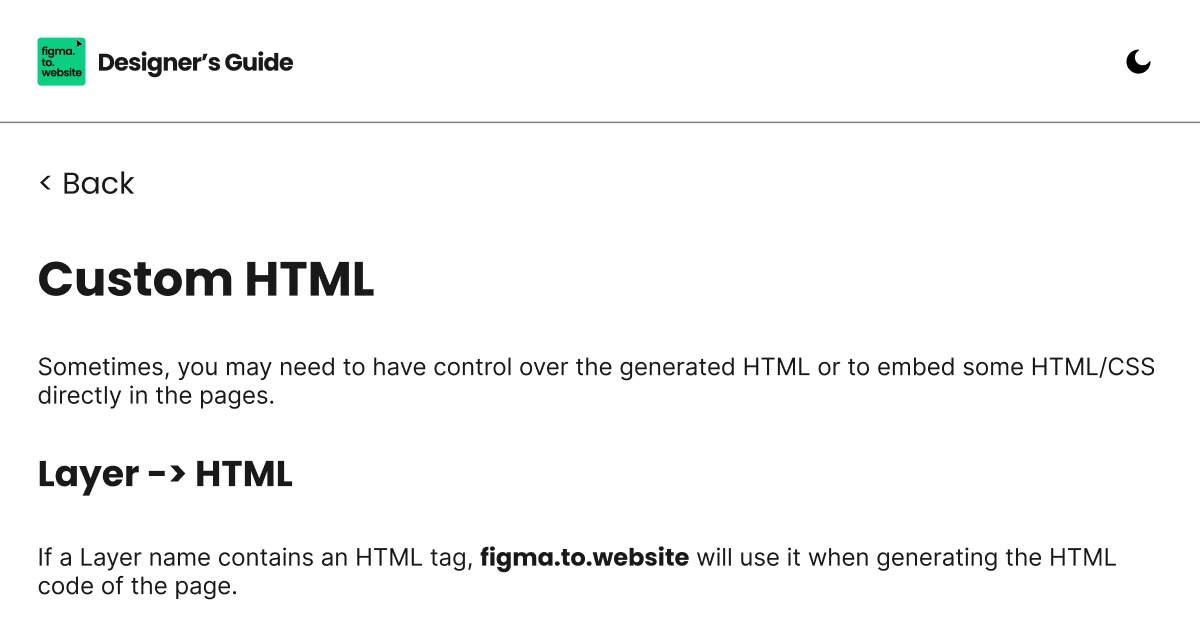Click the "figma." word inside the logo

pyautogui.click(x=58, y=49)
